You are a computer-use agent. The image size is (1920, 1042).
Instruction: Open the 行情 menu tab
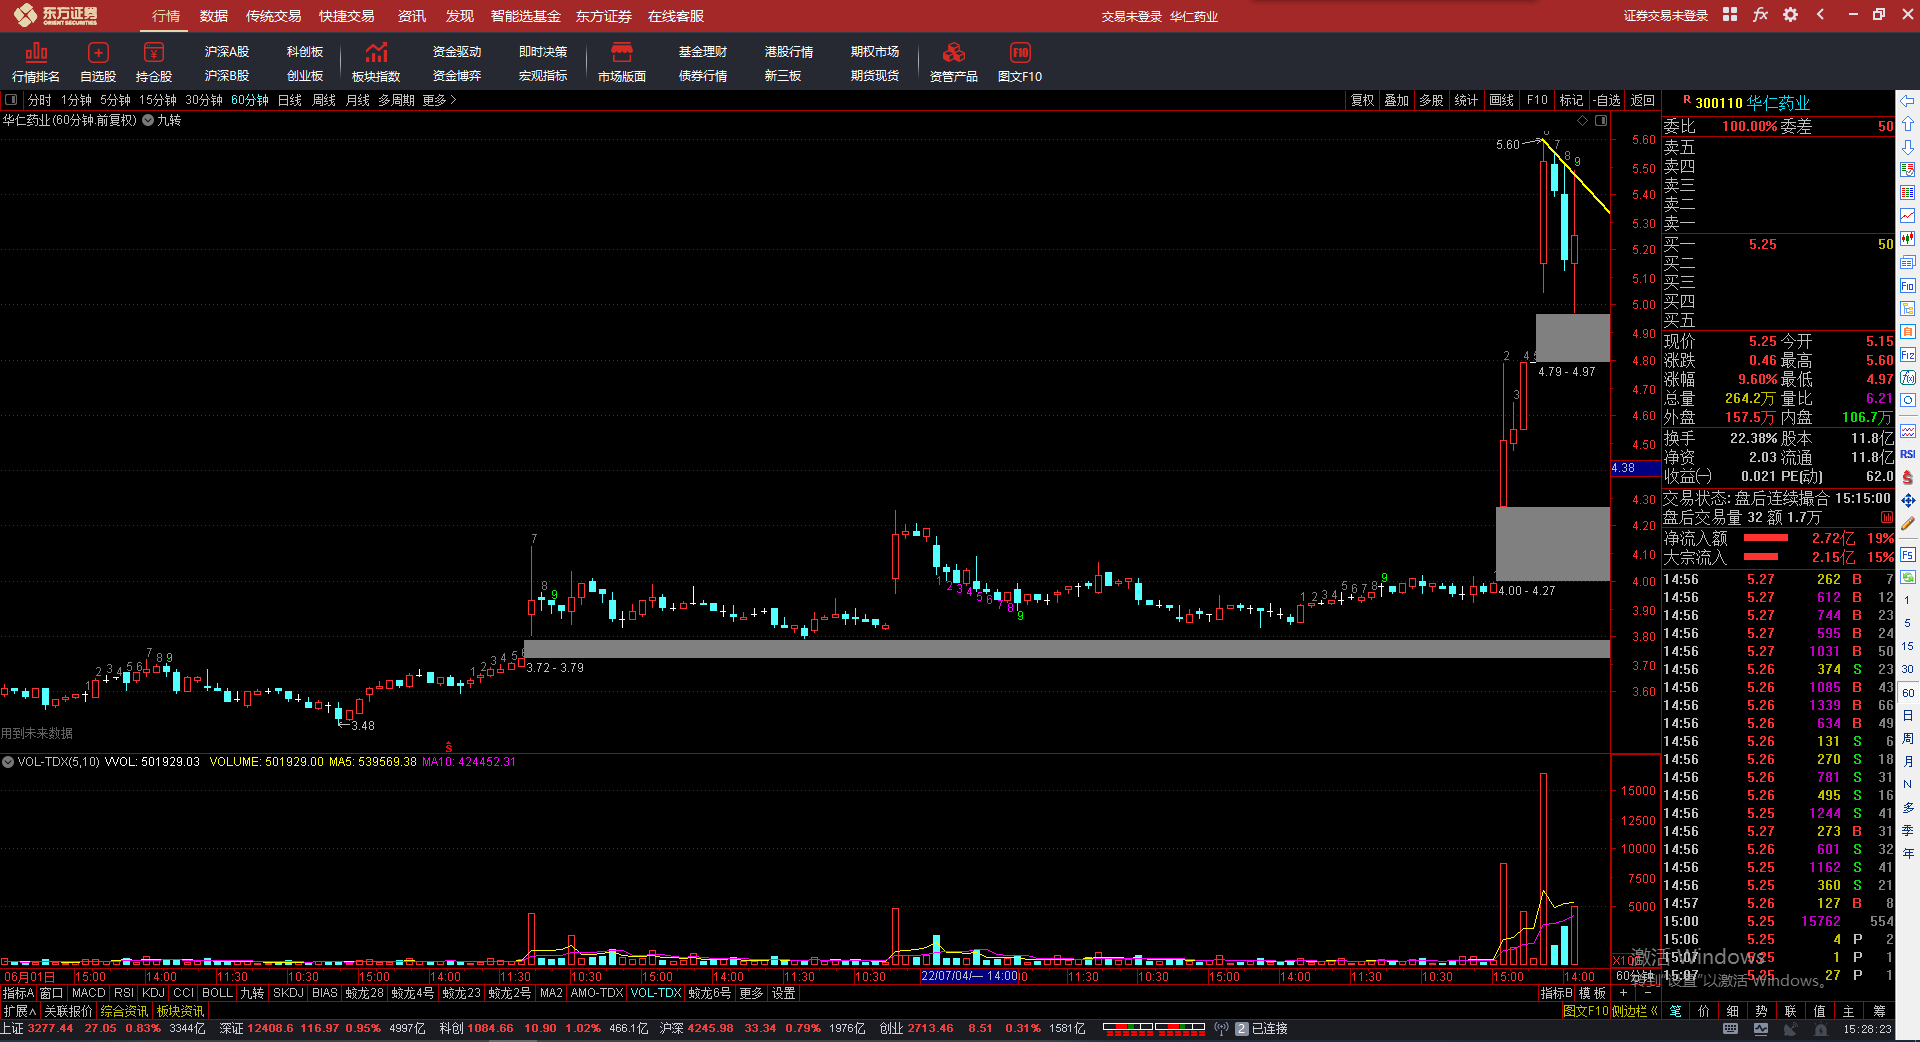click(x=166, y=16)
